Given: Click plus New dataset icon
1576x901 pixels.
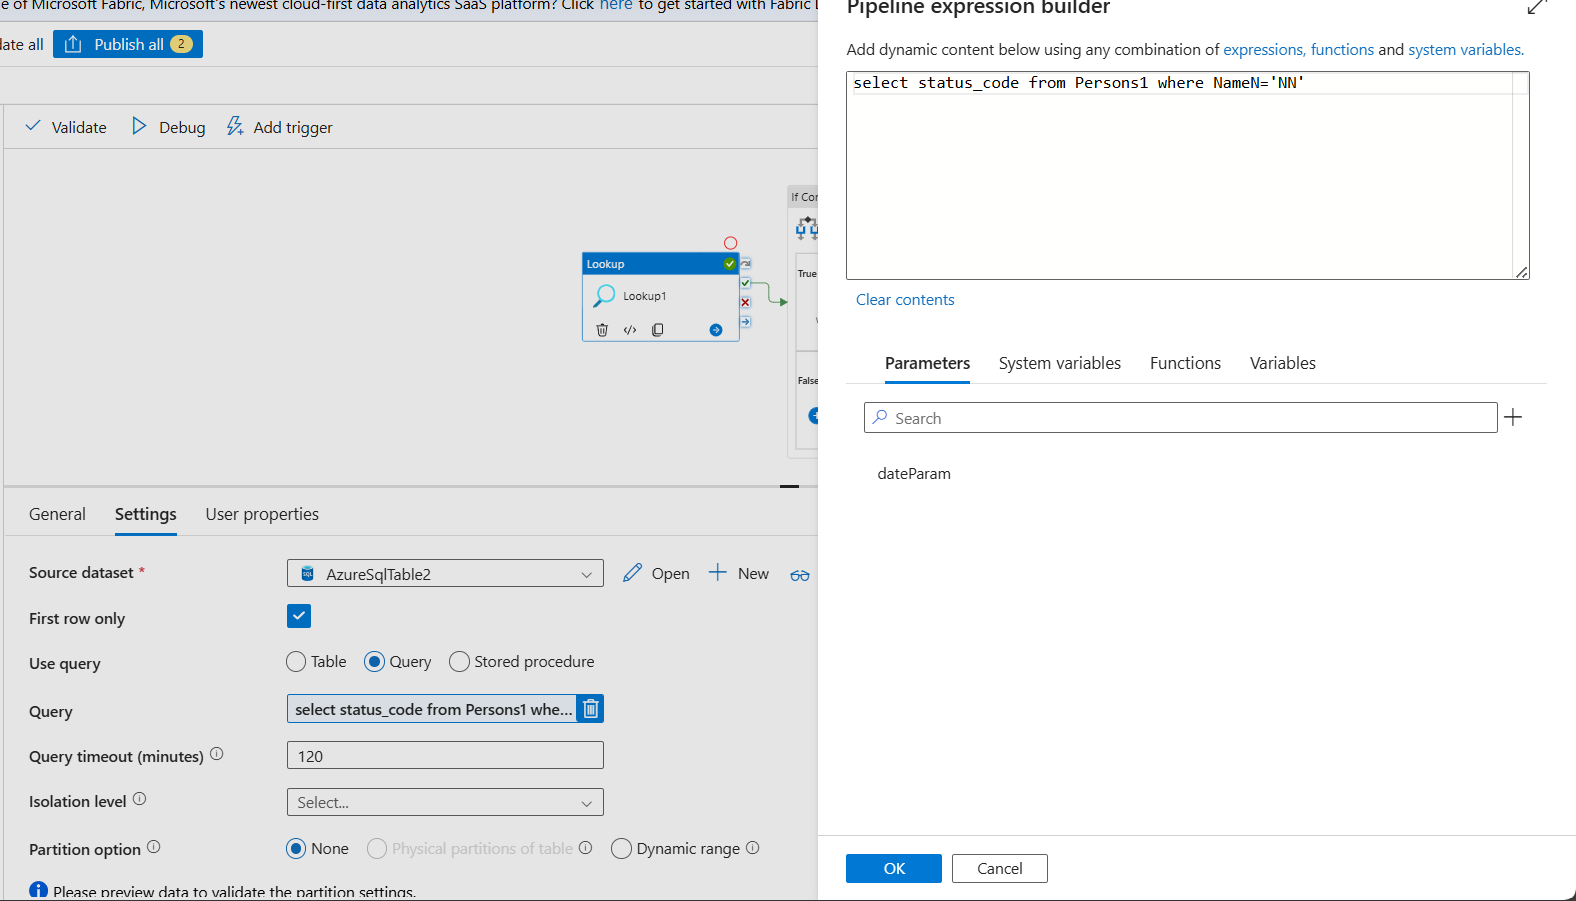Looking at the screenshot, I should tap(718, 572).
